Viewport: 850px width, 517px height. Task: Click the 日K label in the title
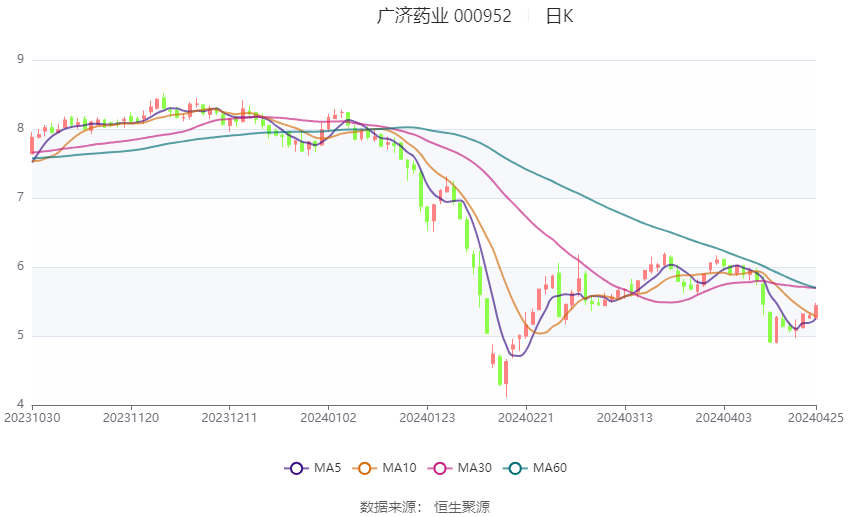pyautogui.click(x=559, y=16)
